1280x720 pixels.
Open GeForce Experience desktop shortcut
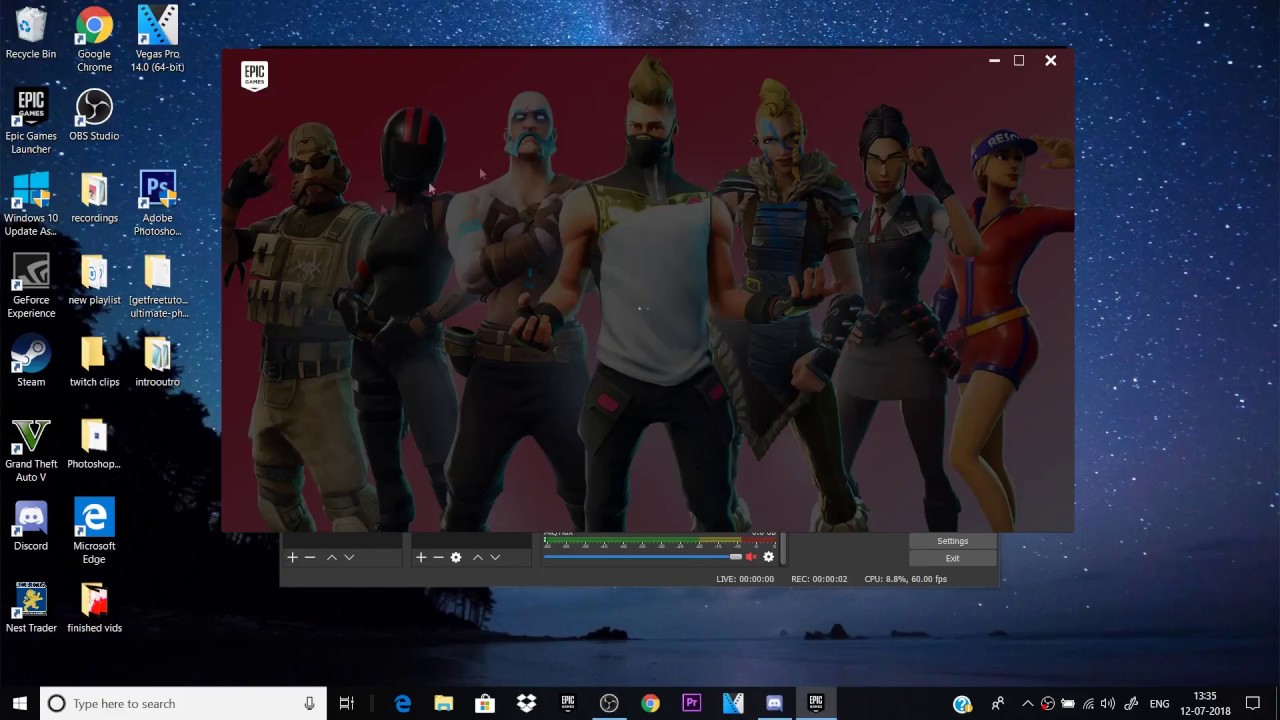pos(31,286)
